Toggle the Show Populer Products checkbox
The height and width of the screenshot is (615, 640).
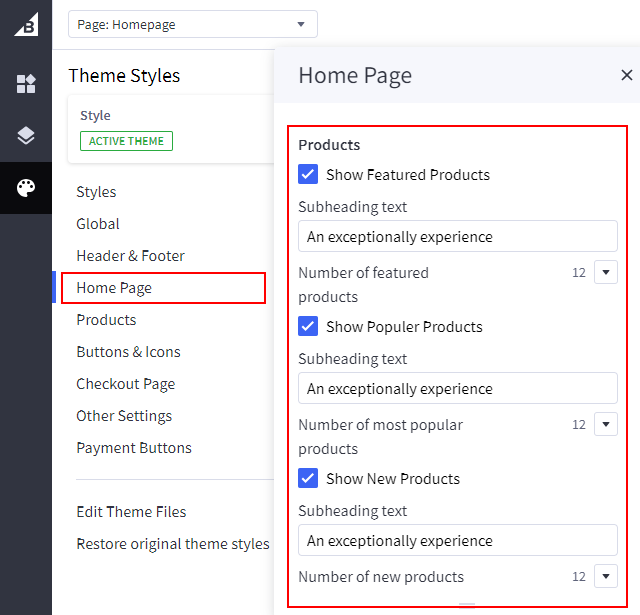(308, 327)
